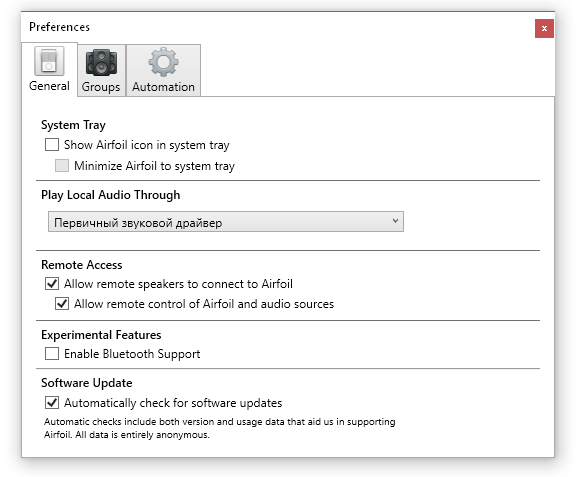The image size is (582, 477).
Task: Disable remote control of Airfoil and audio sources
Action: pyautogui.click(x=62, y=304)
